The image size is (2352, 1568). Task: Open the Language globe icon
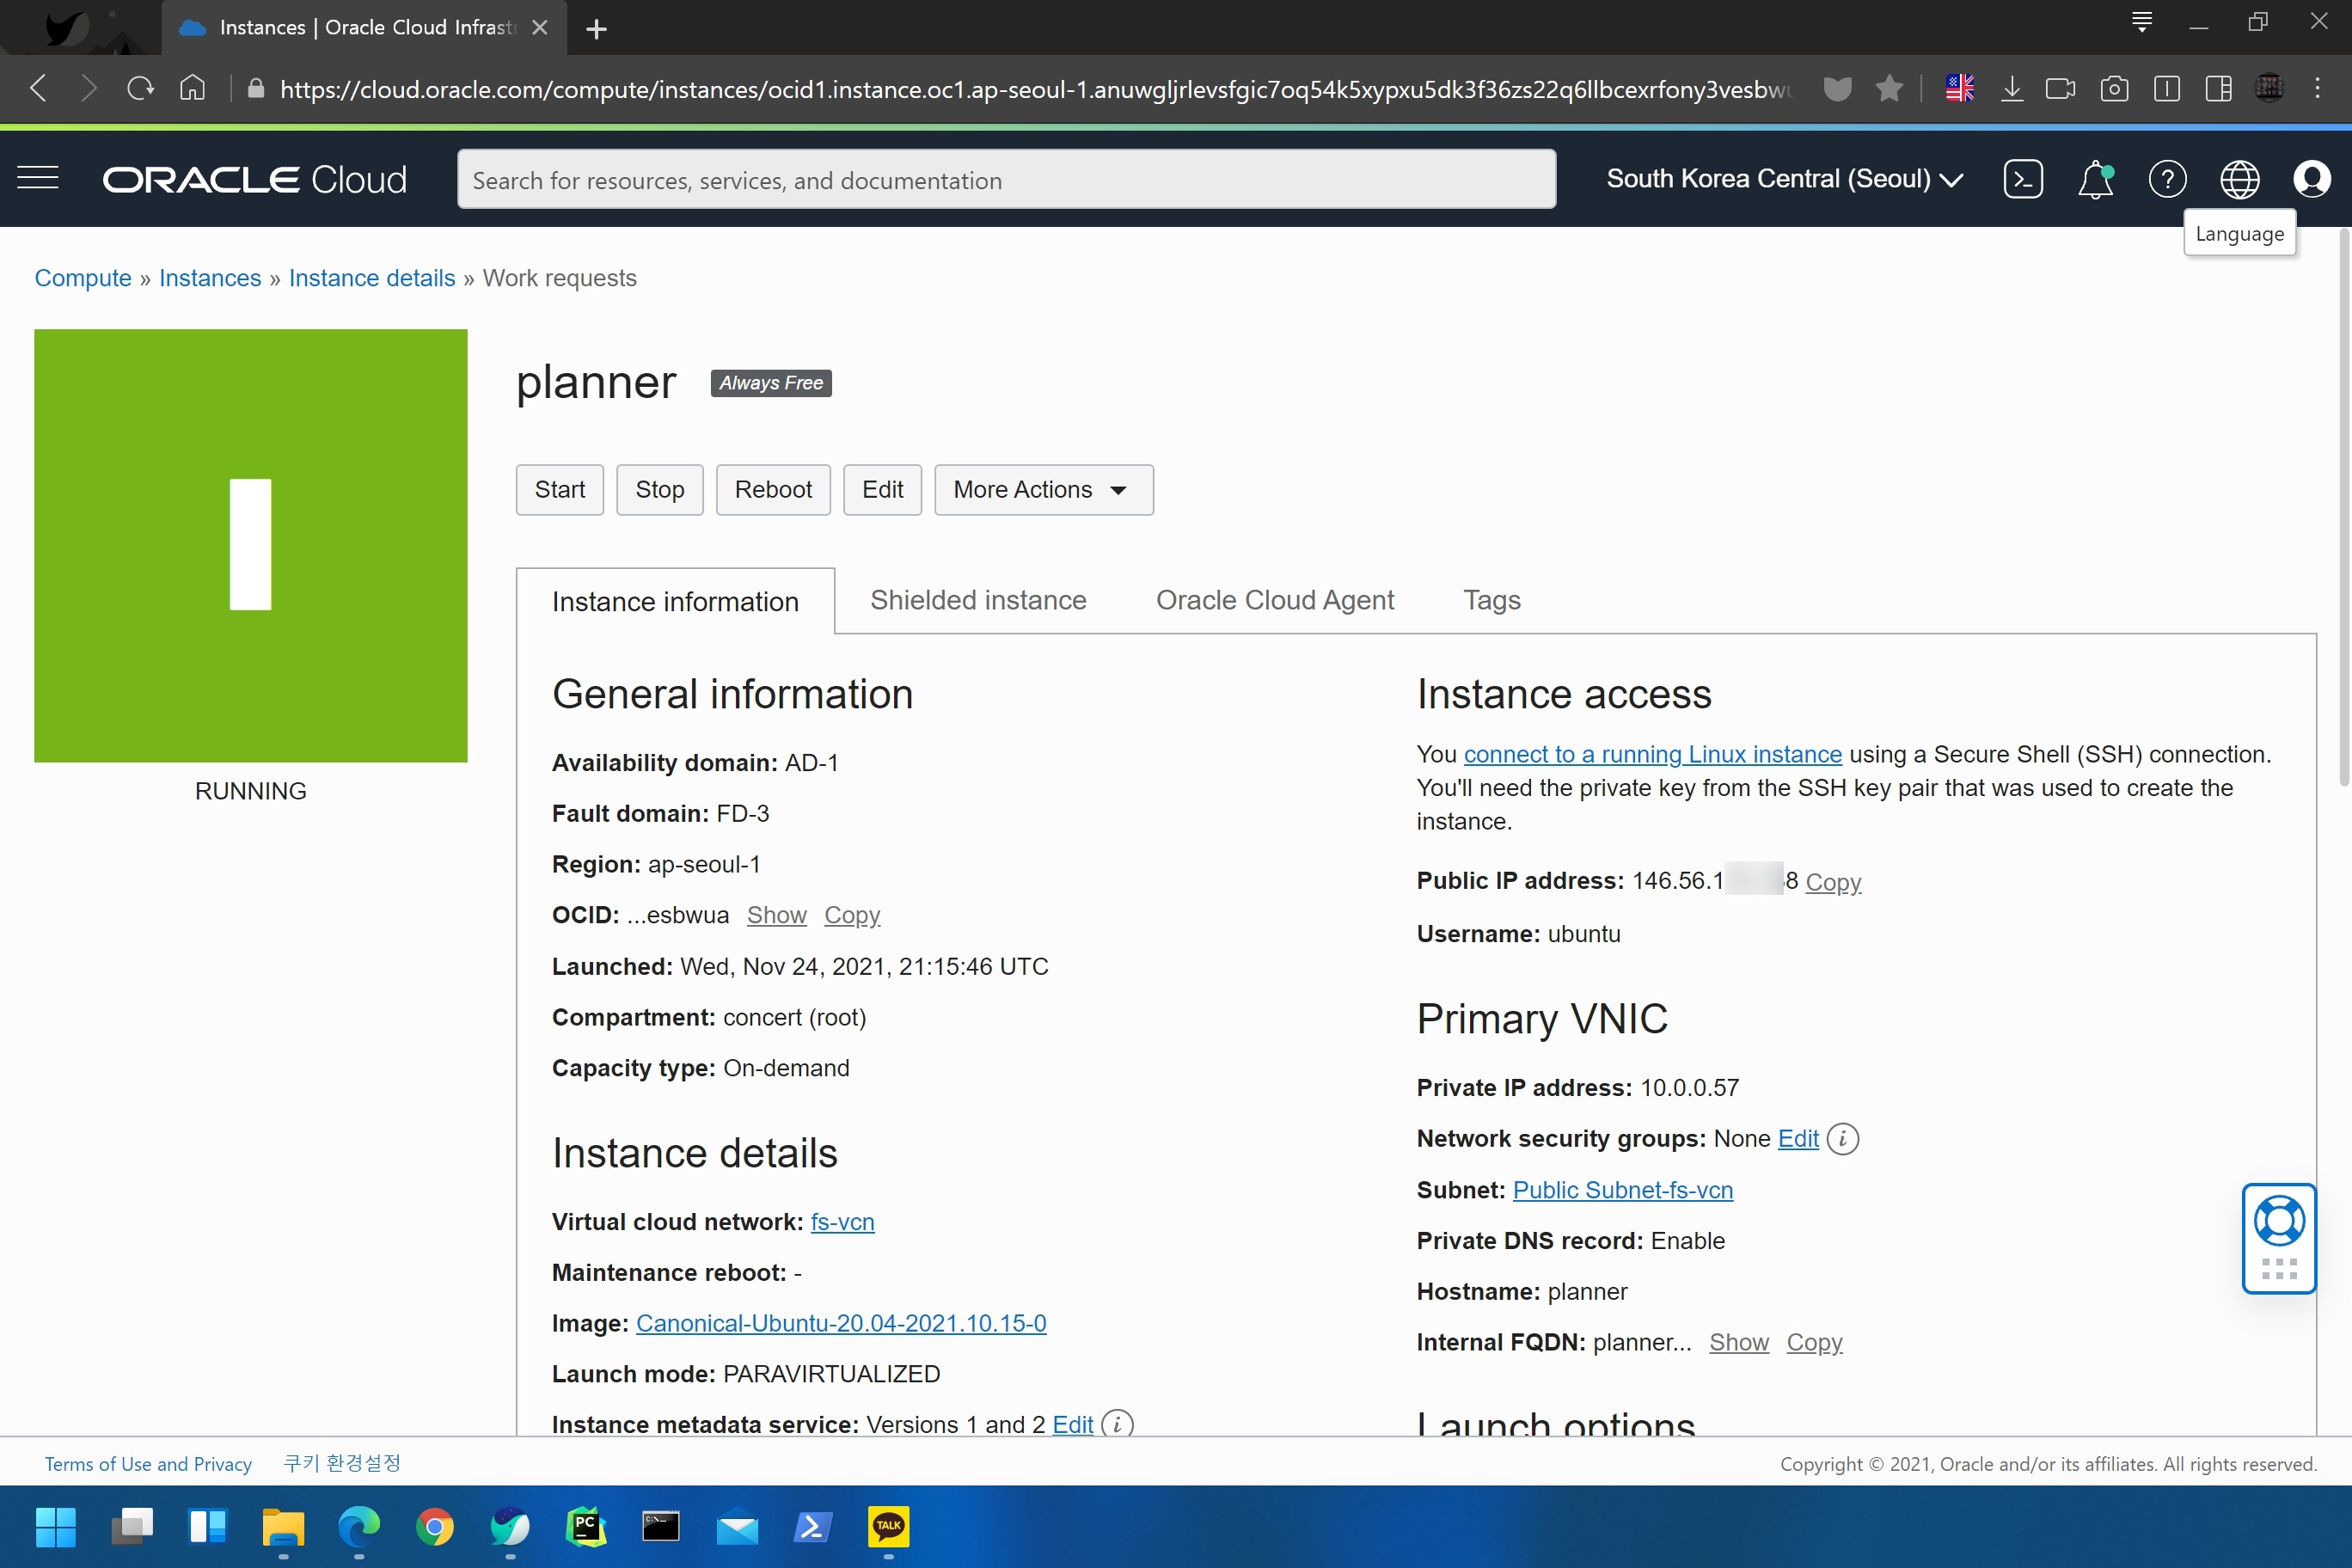click(2239, 180)
